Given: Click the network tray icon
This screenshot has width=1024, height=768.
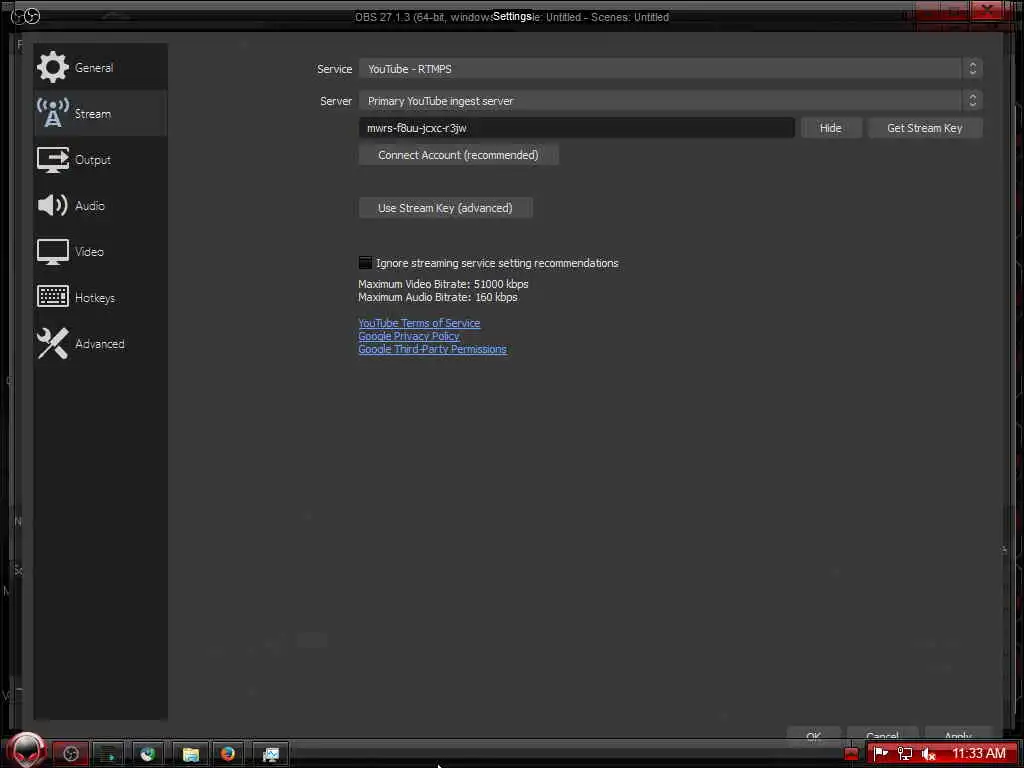Looking at the screenshot, I should click(904, 754).
